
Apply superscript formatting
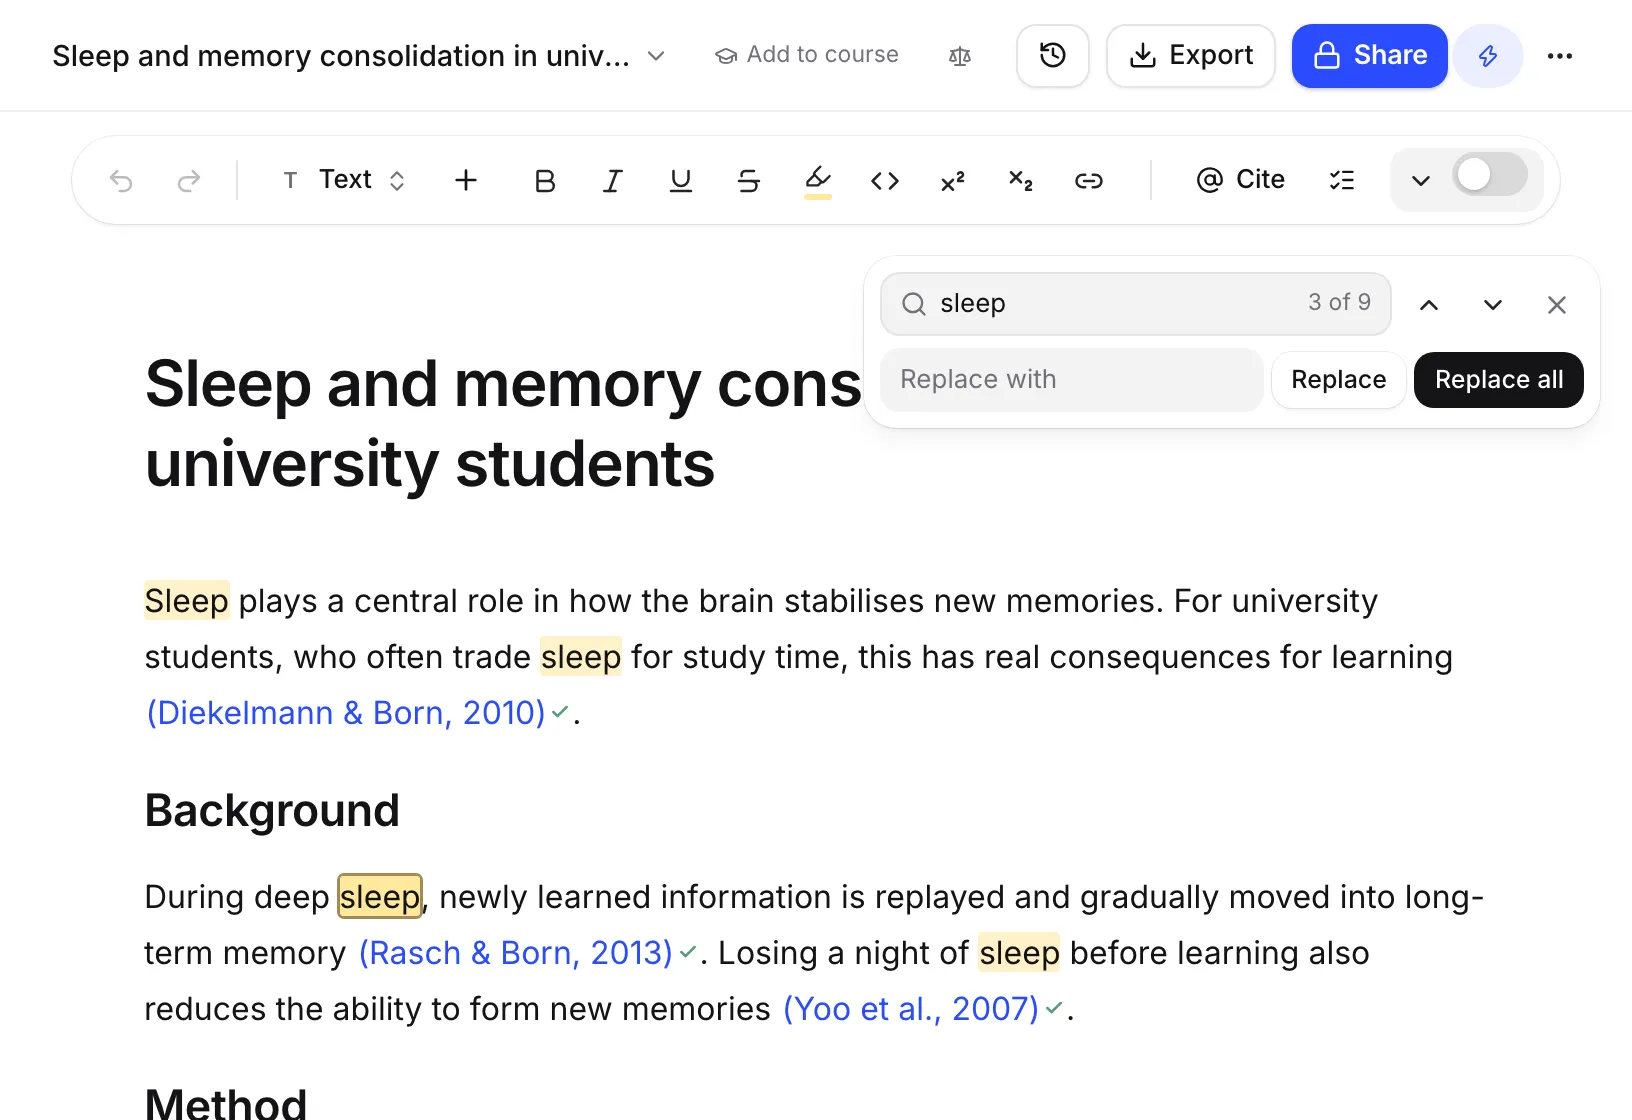coord(953,181)
